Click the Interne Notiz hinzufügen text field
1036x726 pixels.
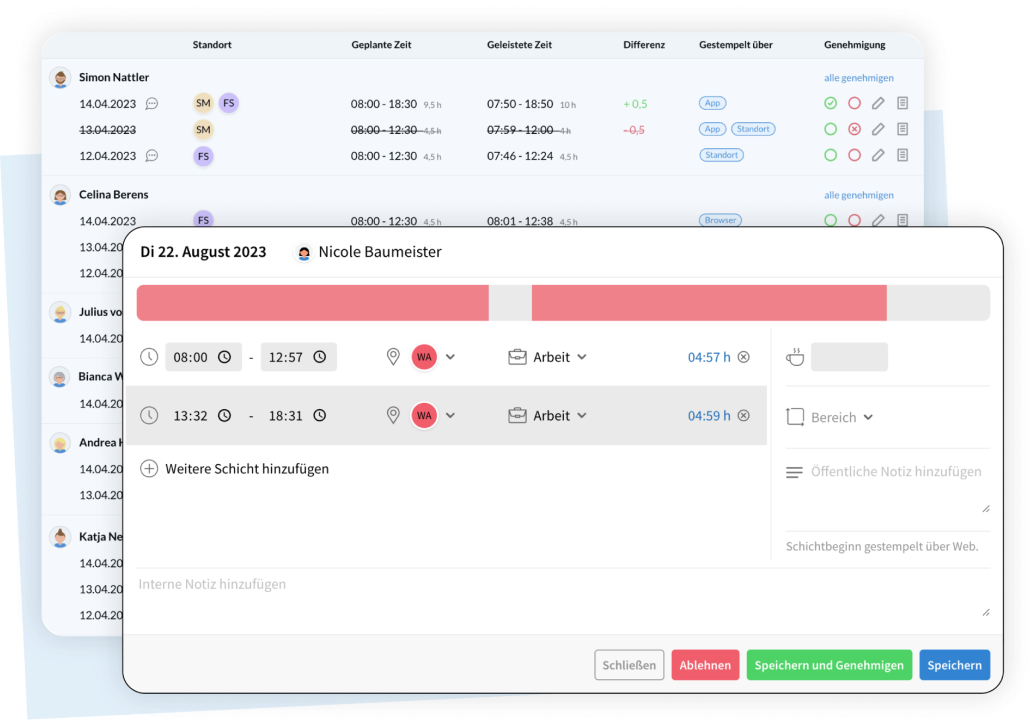[x=560, y=597]
